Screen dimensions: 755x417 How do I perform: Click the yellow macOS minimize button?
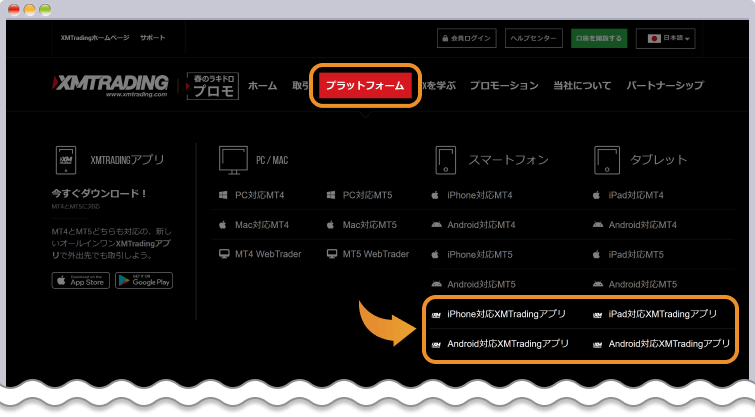point(30,10)
